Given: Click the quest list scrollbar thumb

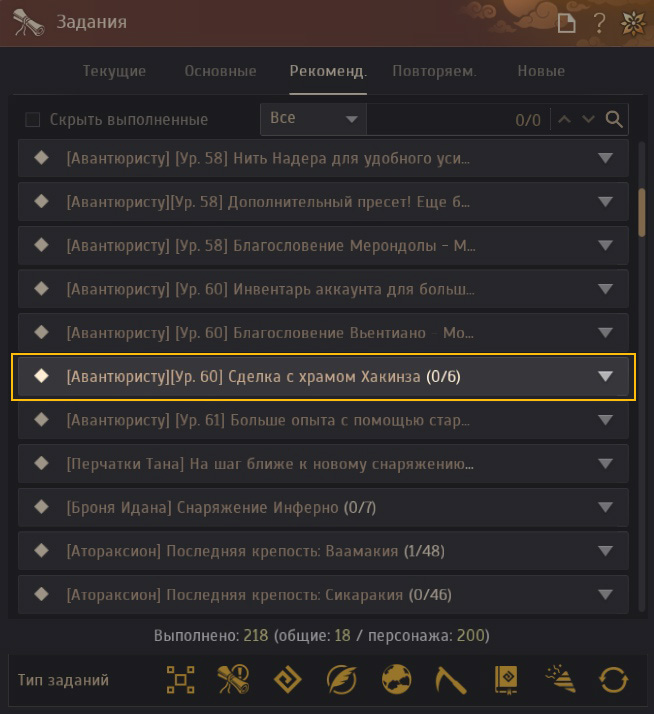Looking at the screenshot, I should click(642, 210).
